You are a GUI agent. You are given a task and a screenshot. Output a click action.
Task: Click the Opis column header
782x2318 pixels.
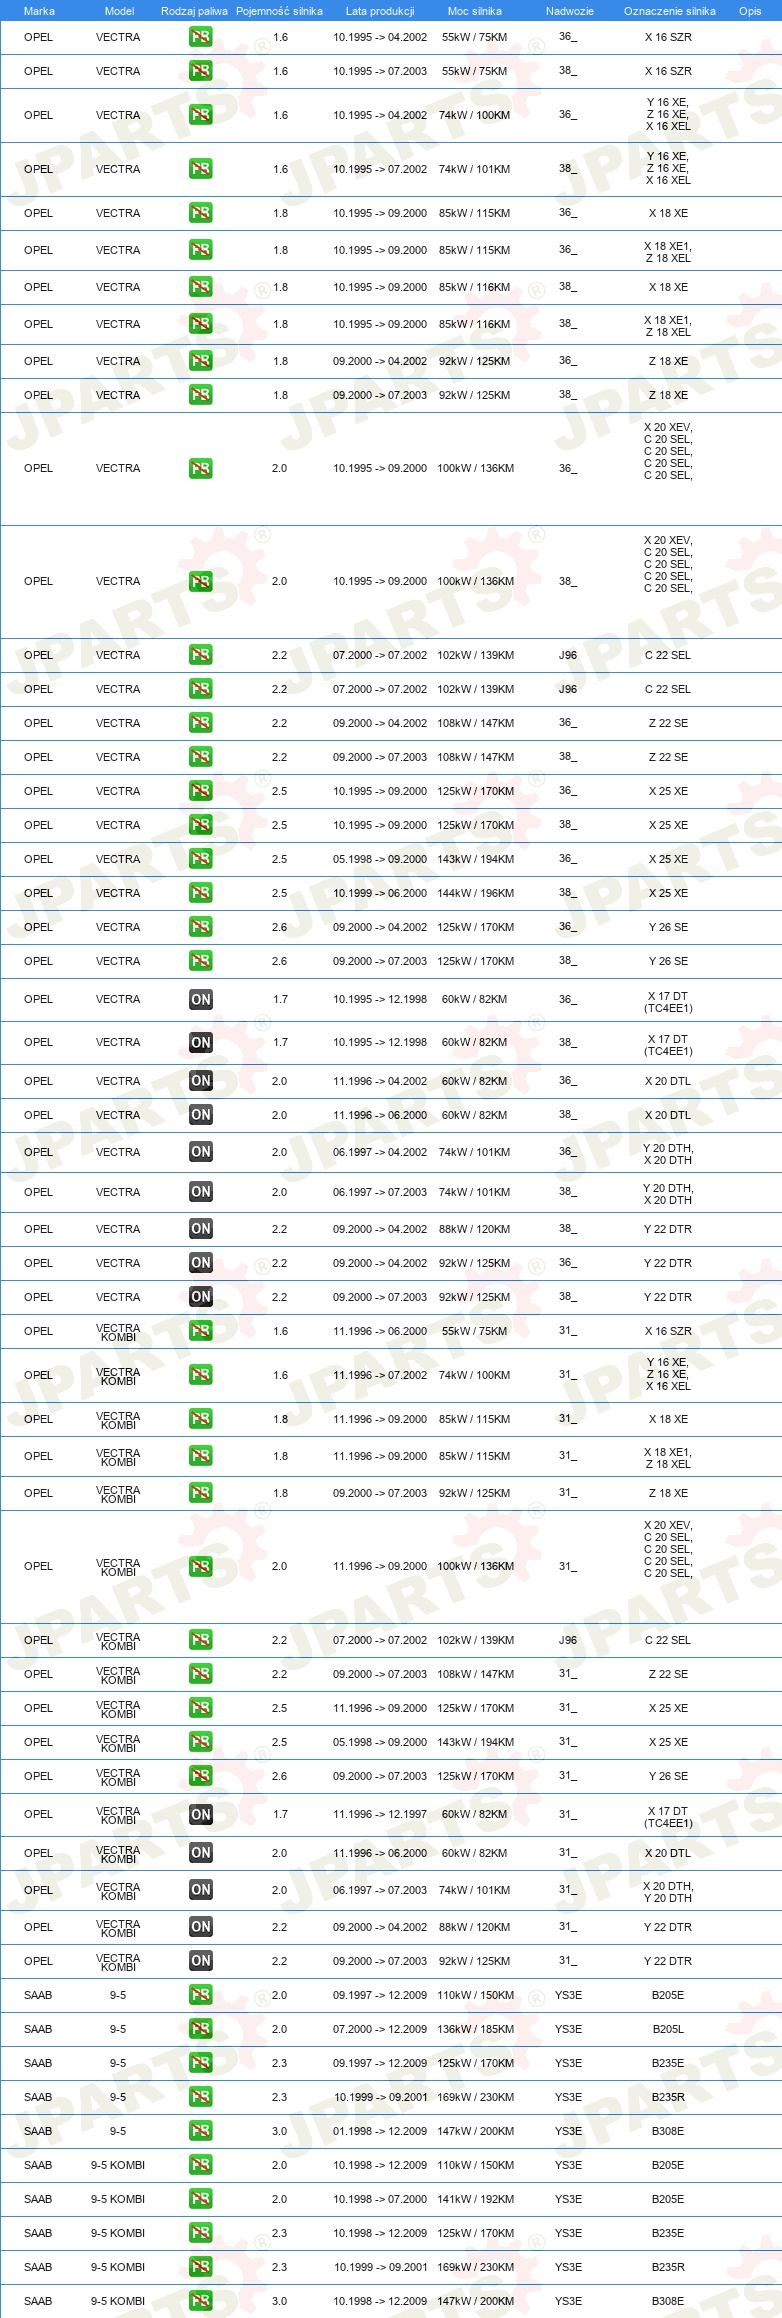tap(750, 11)
